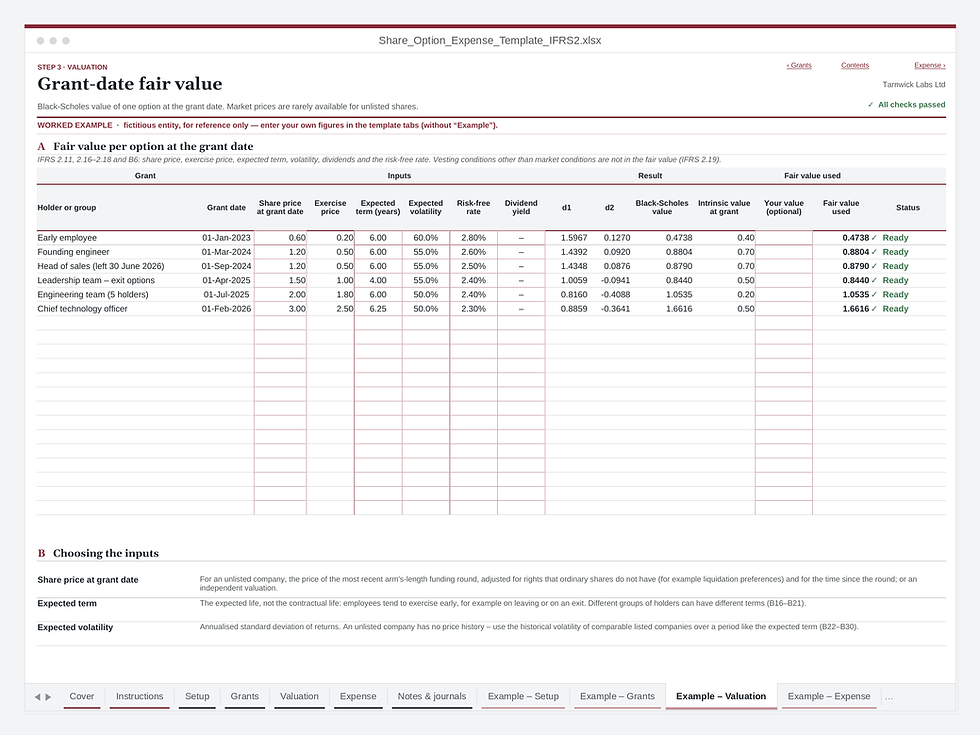Select dividend yield cell for Leadership team
This screenshot has height=735, width=980.
[521, 281]
